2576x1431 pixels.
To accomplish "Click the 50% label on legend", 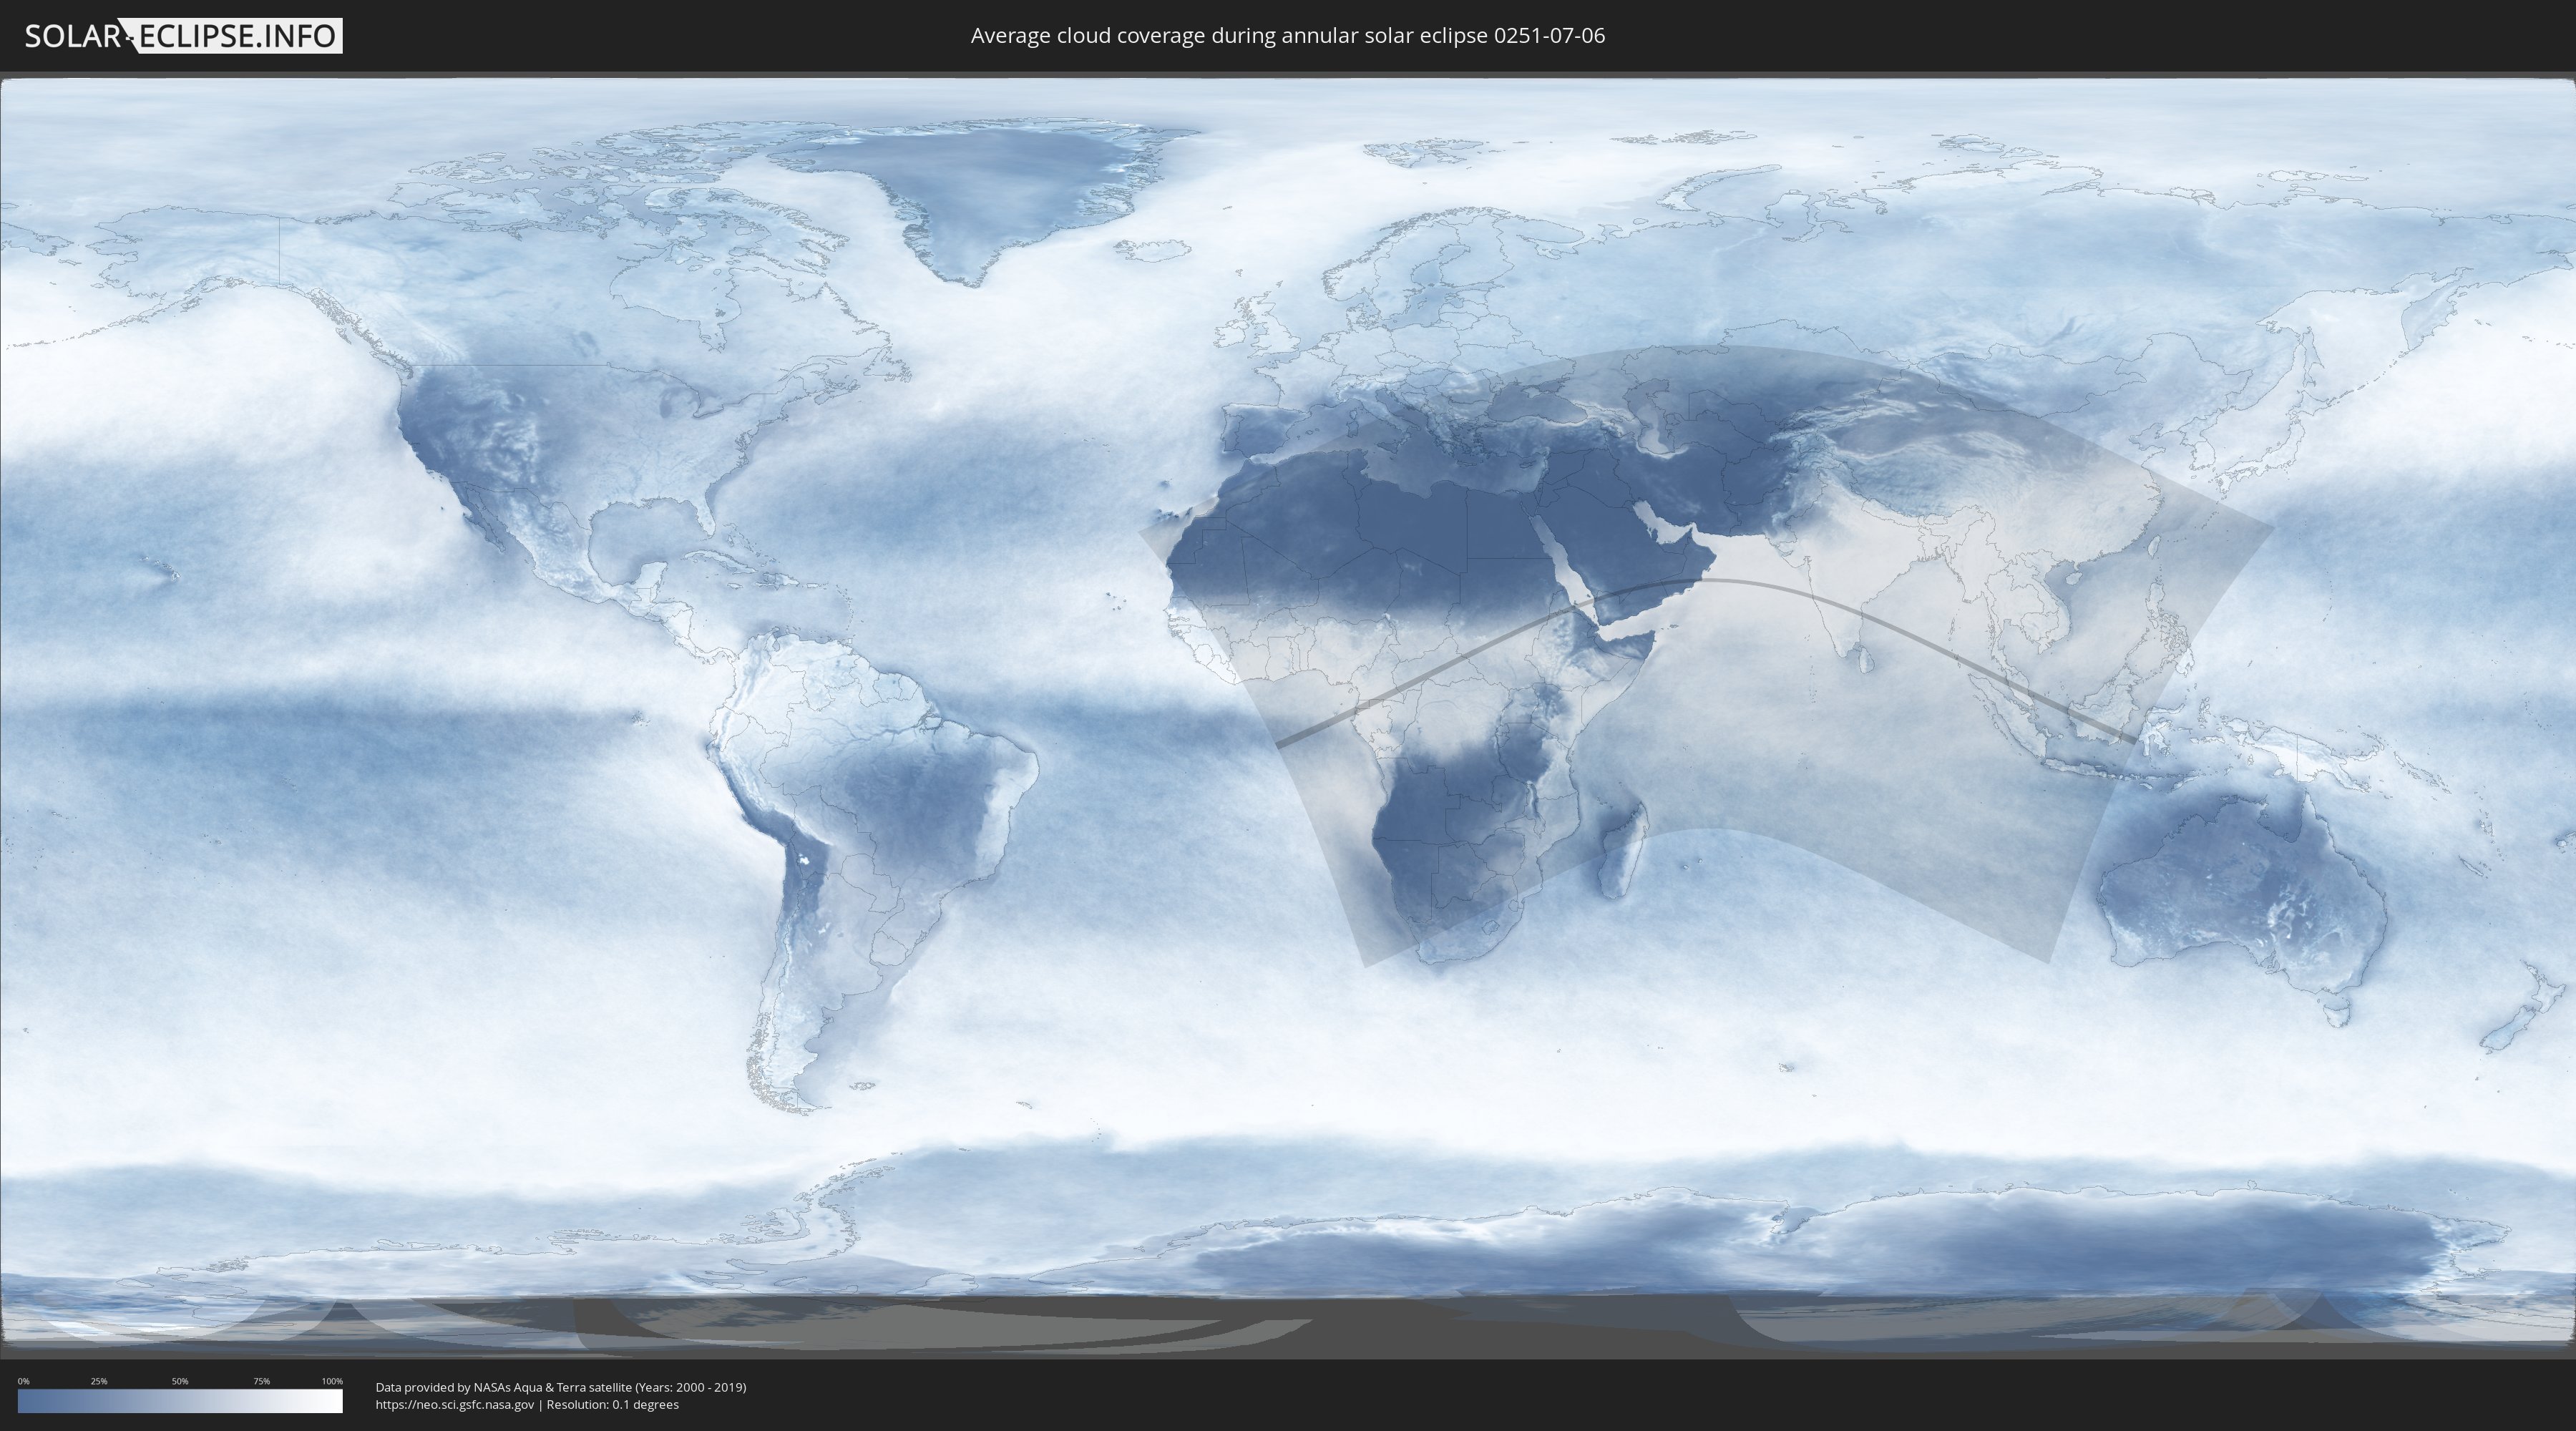I will pyautogui.click(x=180, y=1381).
